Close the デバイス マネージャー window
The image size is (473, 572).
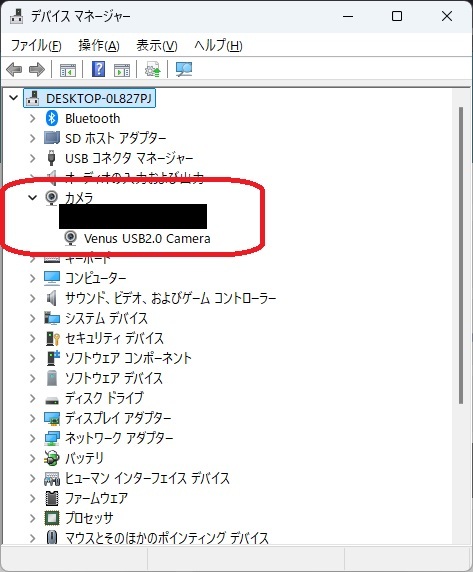[x=447, y=16]
